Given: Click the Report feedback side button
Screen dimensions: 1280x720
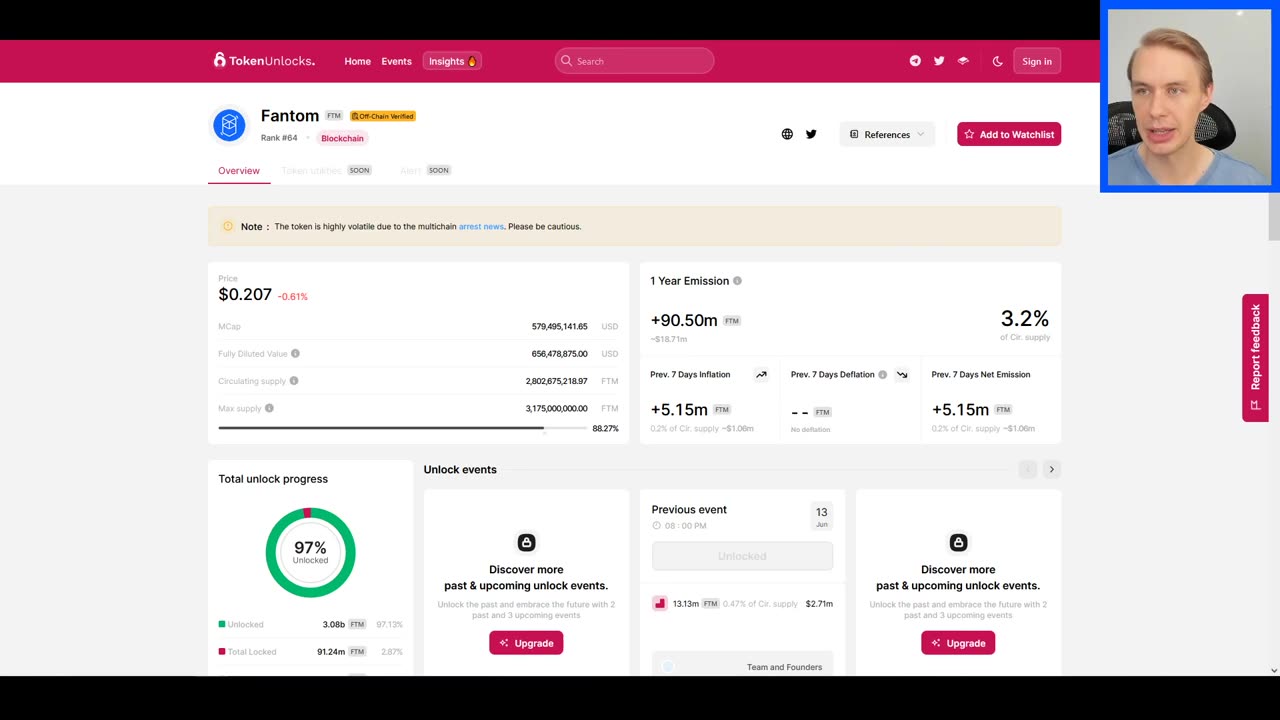Looking at the screenshot, I should click(x=1255, y=358).
